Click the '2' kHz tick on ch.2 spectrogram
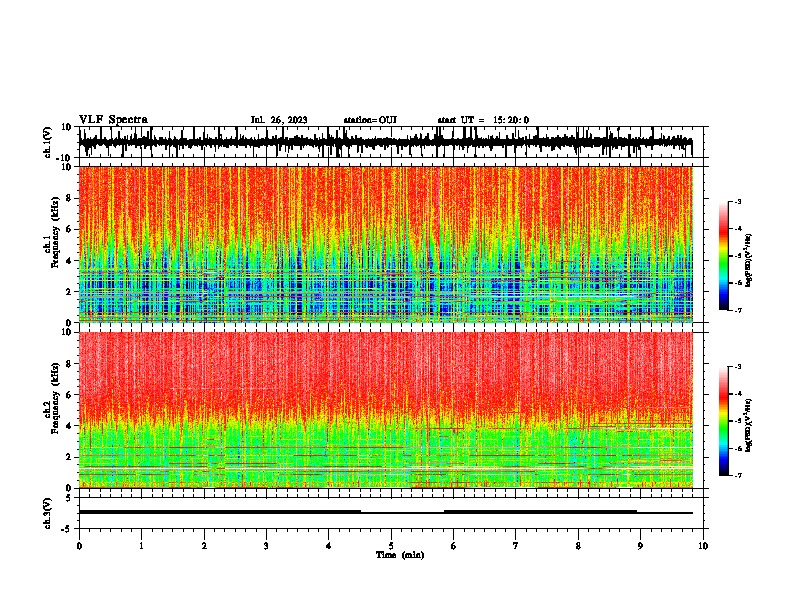Screen dimensions: 792x612 (69, 457)
